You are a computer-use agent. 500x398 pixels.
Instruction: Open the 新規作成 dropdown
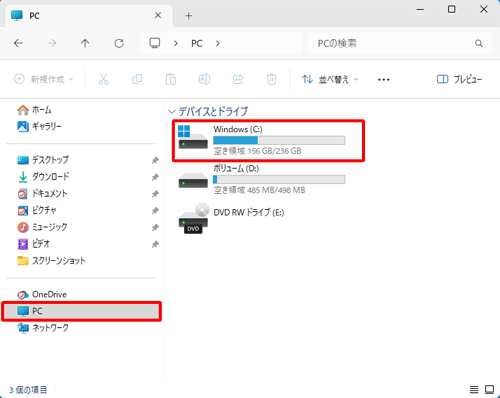44,79
